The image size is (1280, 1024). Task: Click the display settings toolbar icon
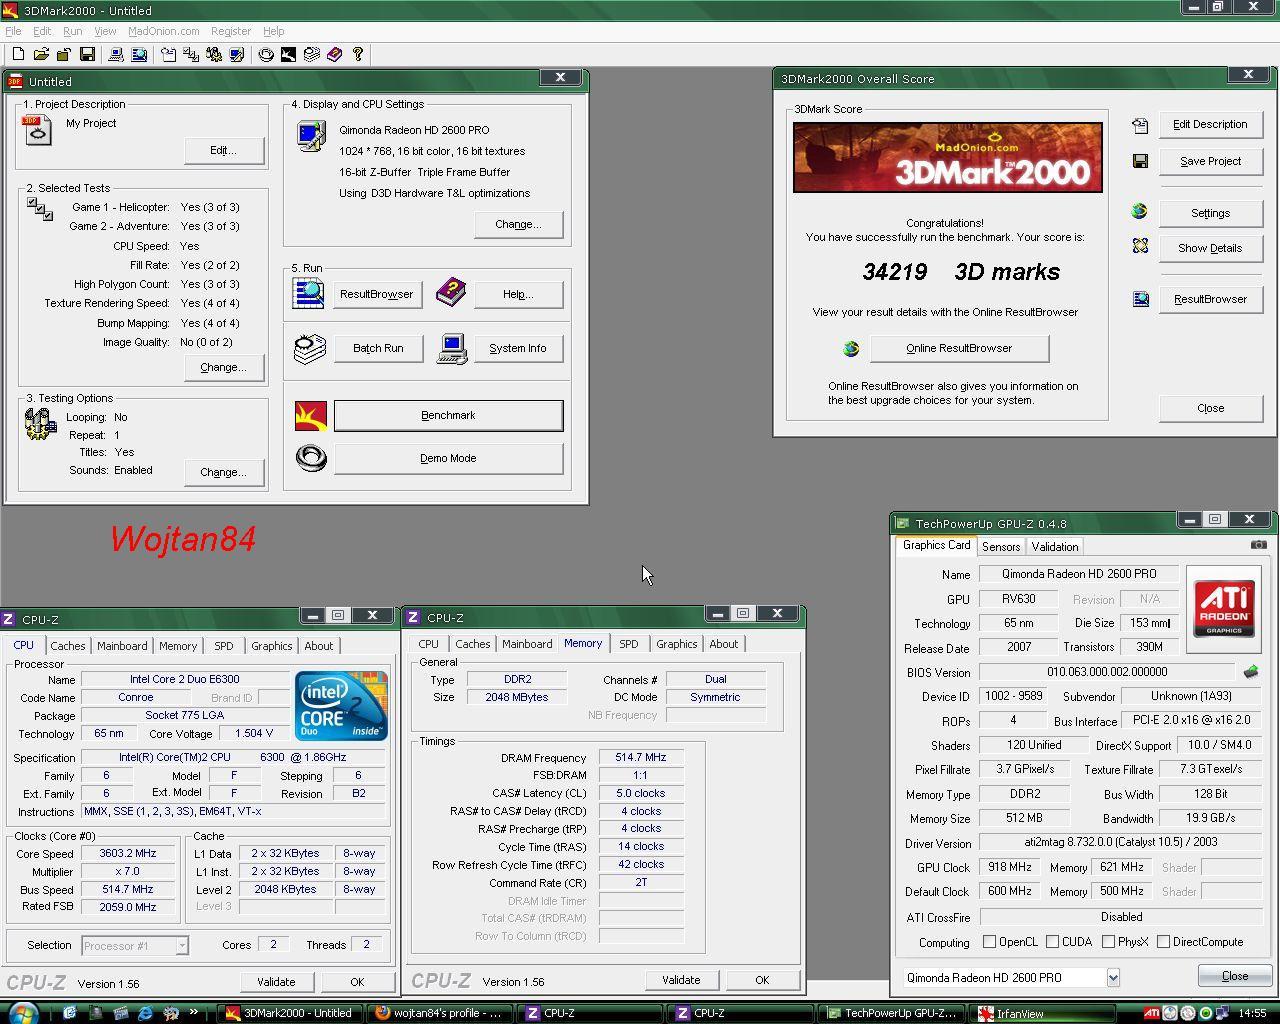pos(237,54)
